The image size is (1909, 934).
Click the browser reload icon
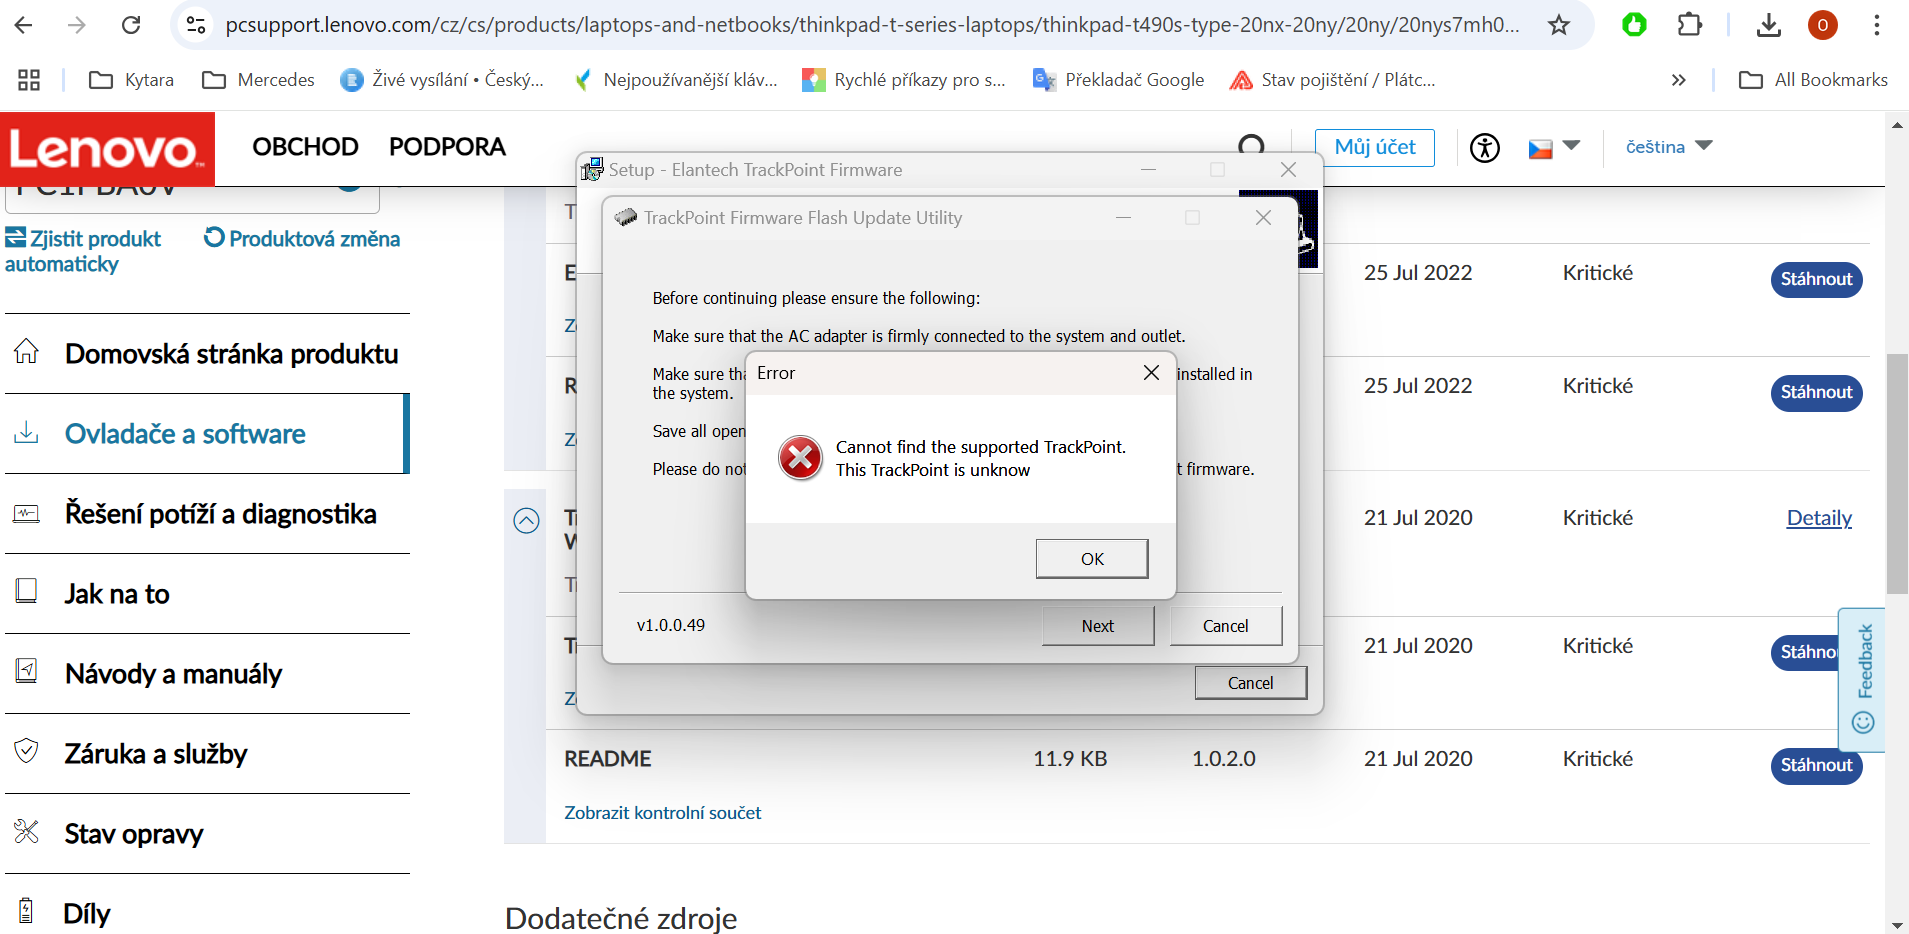point(131,25)
